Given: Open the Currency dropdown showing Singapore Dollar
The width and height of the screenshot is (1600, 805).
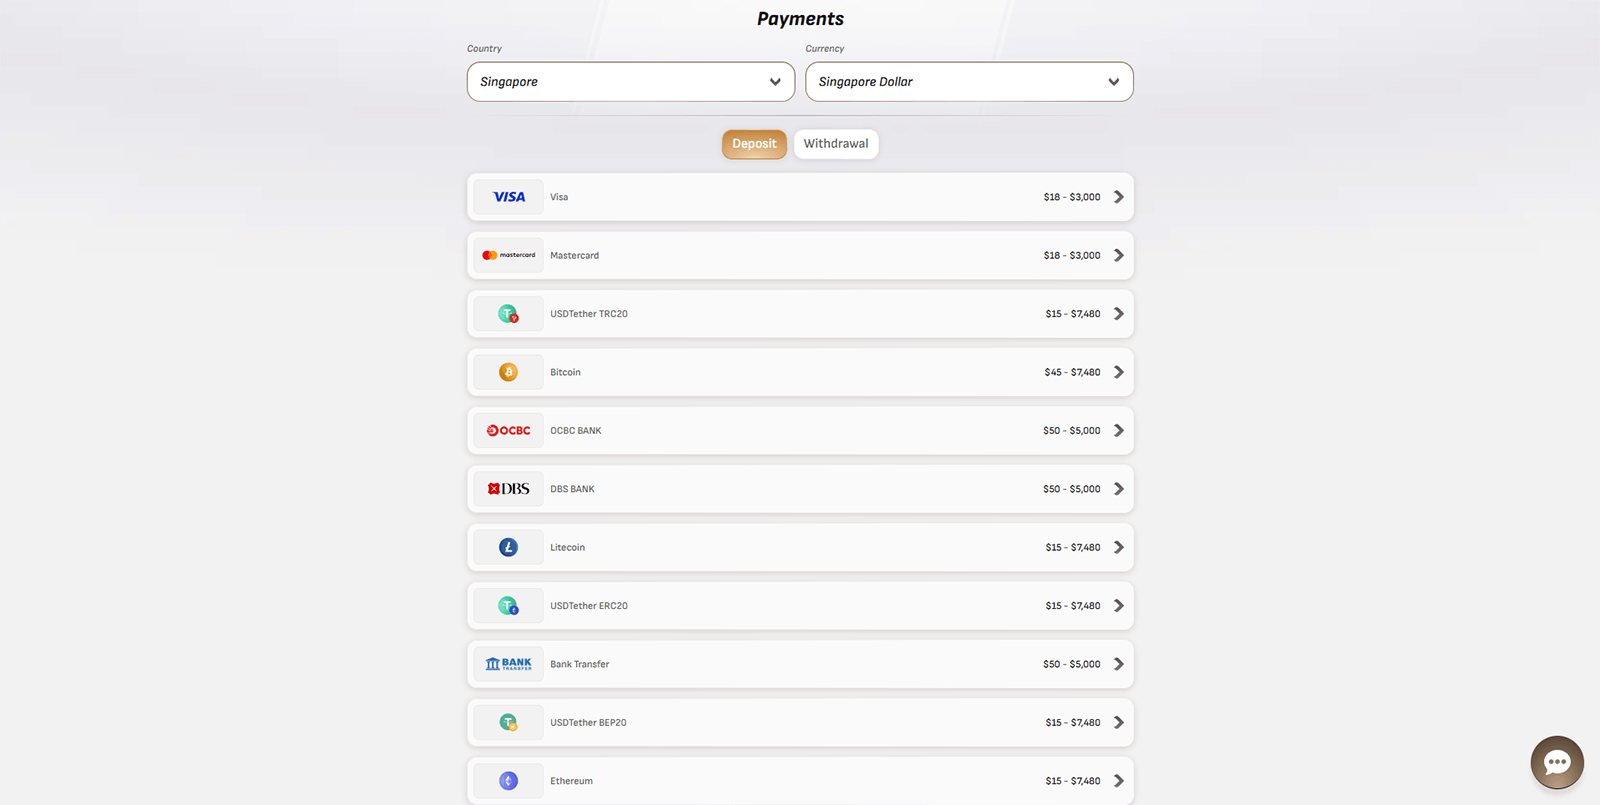Looking at the screenshot, I should coord(969,82).
